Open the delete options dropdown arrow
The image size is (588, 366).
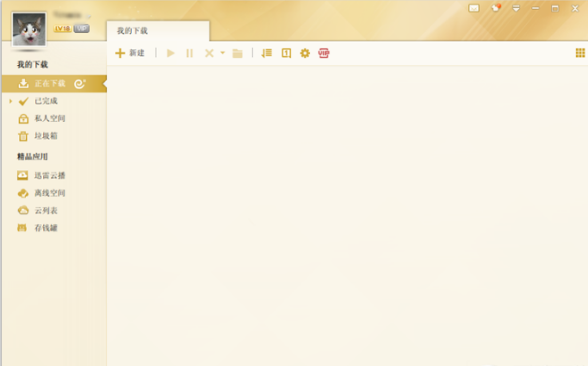click(x=222, y=53)
